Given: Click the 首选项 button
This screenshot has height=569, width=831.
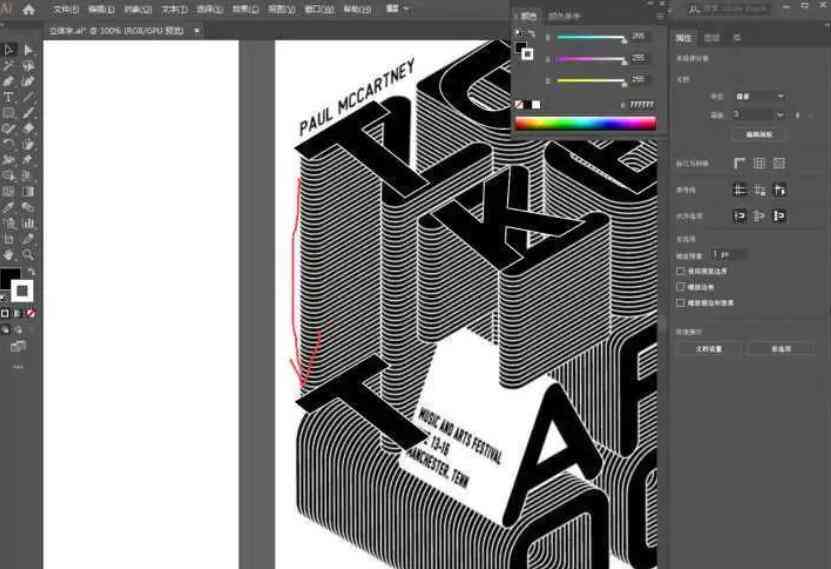Looking at the screenshot, I should pyautogui.click(x=782, y=349).
